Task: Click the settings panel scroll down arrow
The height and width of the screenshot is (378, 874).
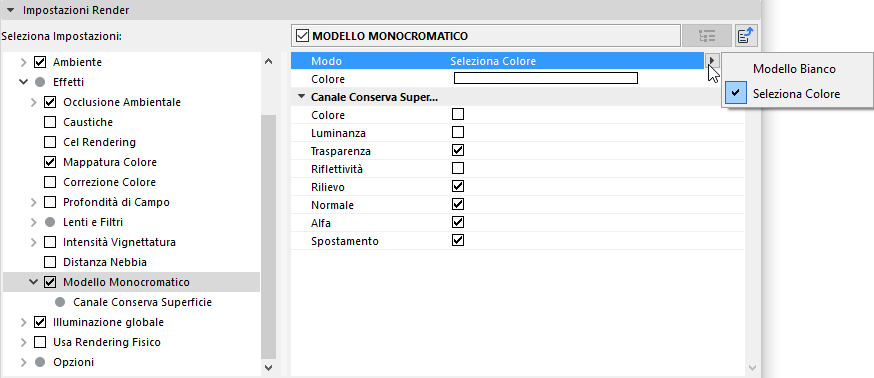Action: [752, 368]
